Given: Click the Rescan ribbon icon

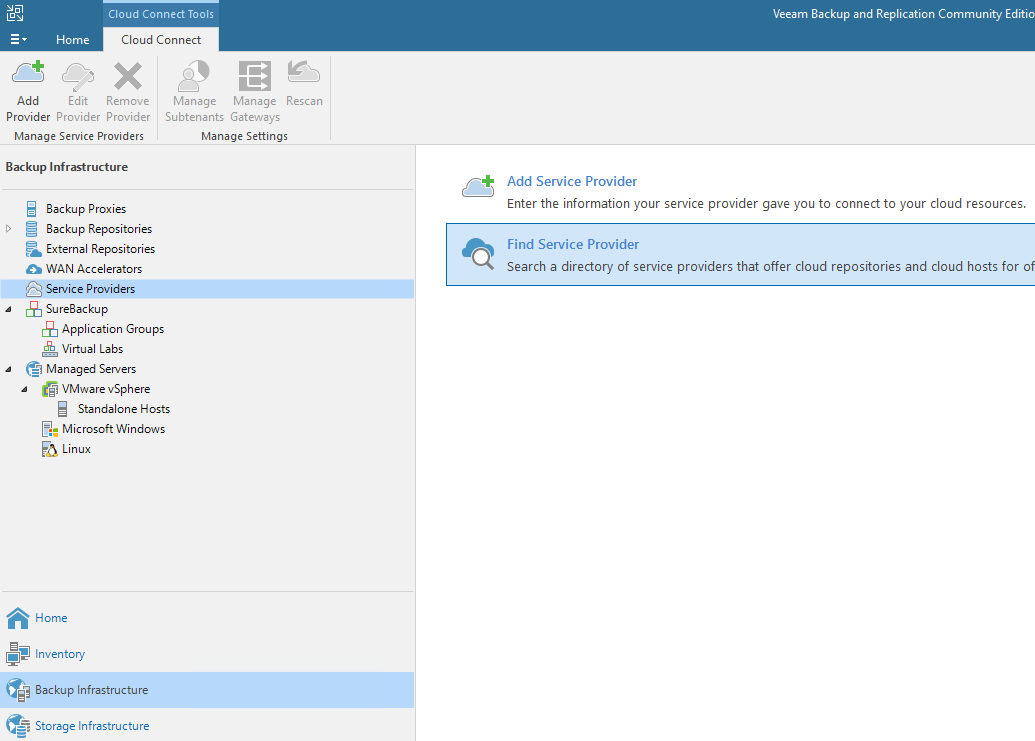Looking at the screenshot, I should [x=304, y=73].
